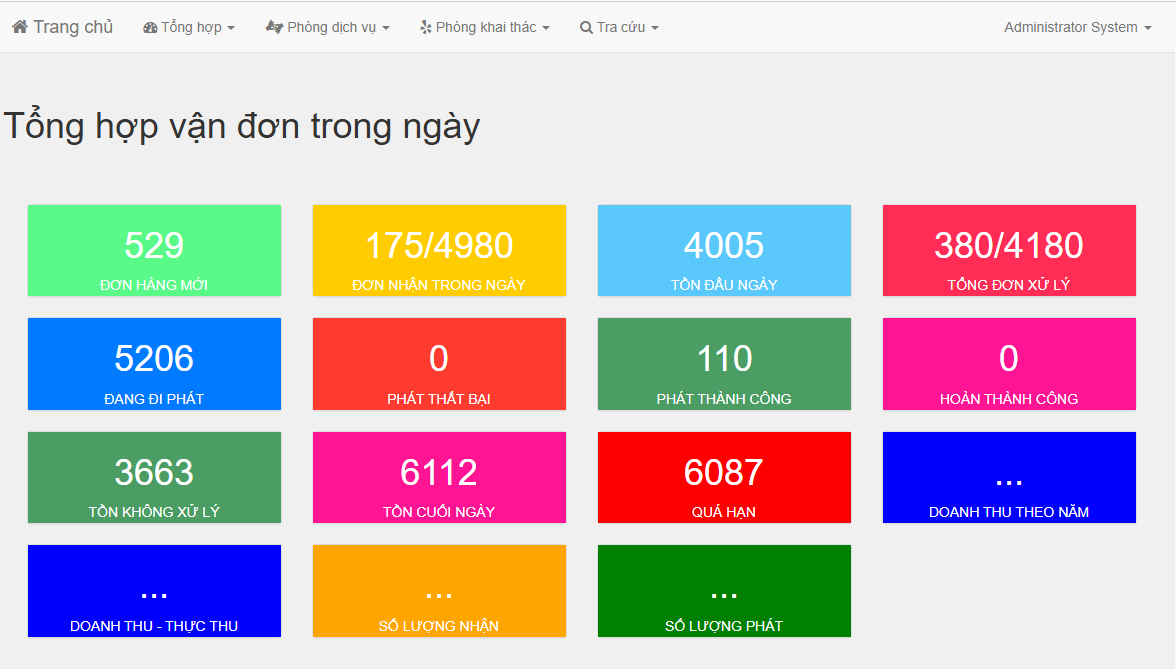
Task: Open the Phòng khai thác menu
Action: pos(484,27)
